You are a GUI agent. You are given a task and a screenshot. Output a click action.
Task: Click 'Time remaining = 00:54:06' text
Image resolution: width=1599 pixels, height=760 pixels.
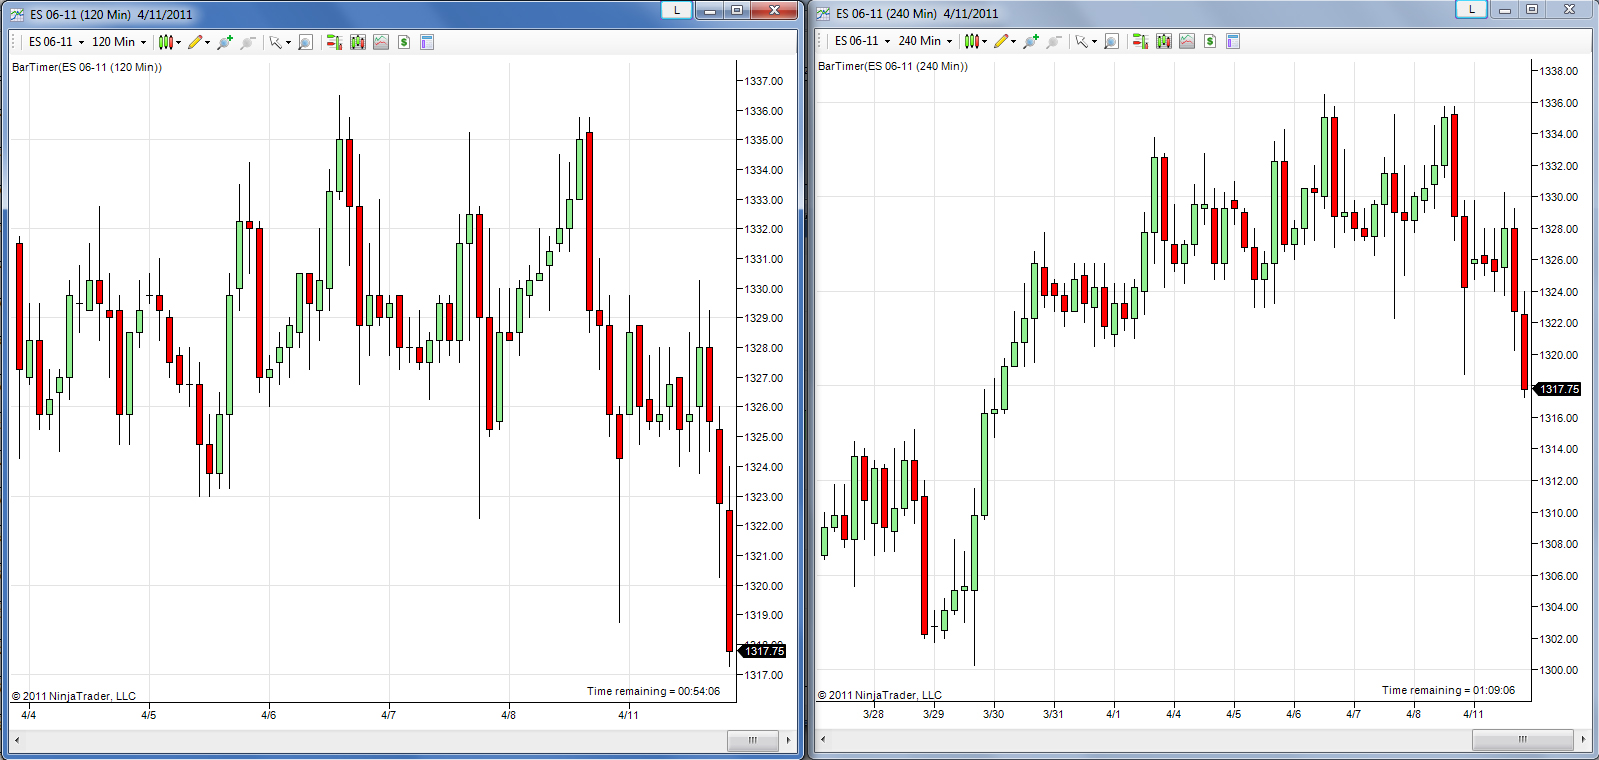tap(653, 691)
